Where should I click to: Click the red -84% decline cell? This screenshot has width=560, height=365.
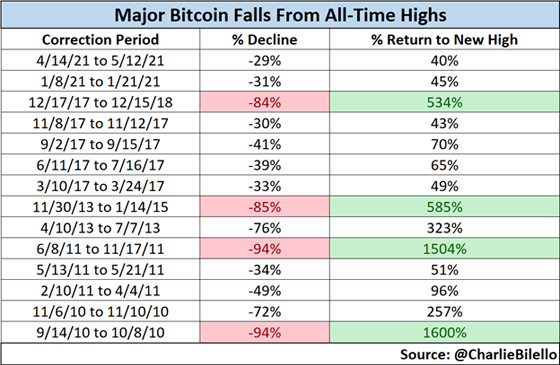265,102
